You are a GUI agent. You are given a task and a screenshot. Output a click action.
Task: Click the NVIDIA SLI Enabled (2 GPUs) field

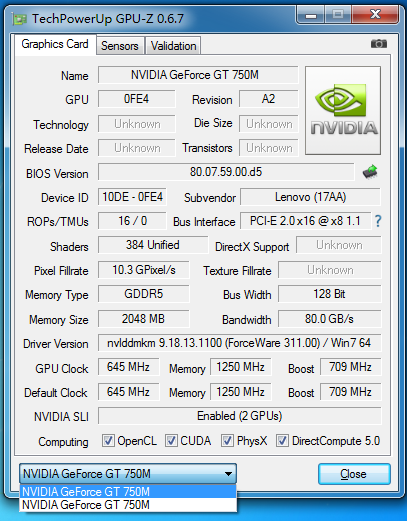pyautogui.click(x=239, y=416)
